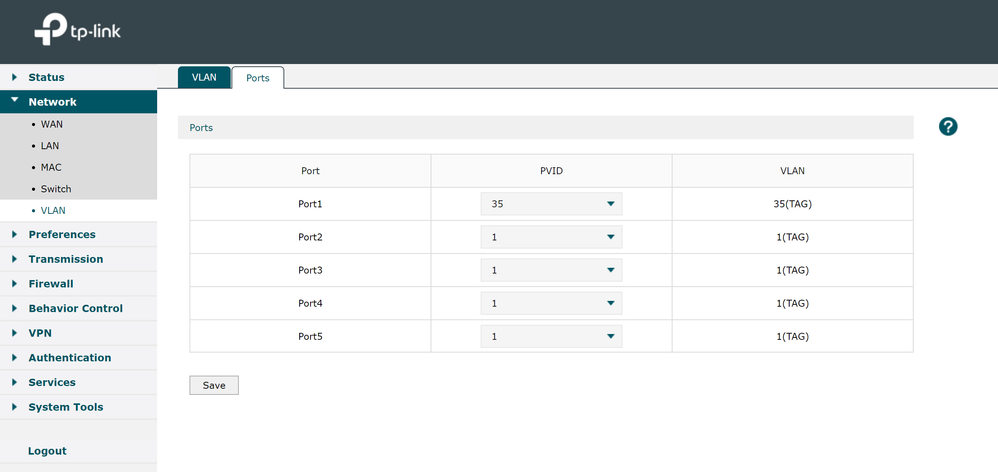Select the Switch submenu item
The width and height of the screenshot is (998, 472).
pos(56,189)
